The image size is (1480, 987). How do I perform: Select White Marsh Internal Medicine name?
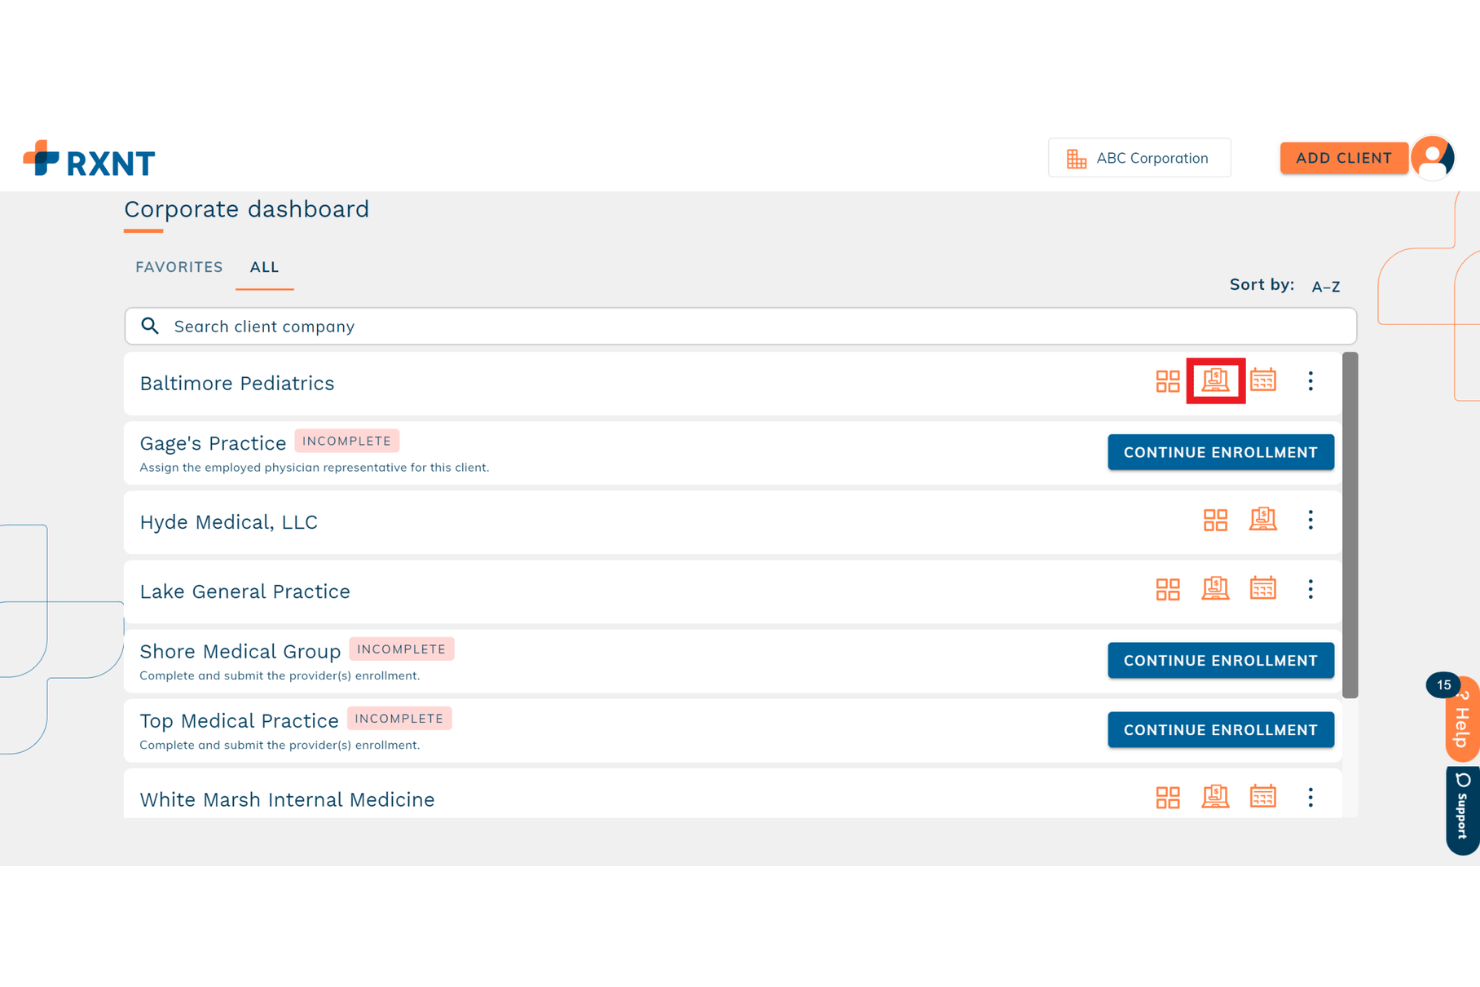point(287,799)
